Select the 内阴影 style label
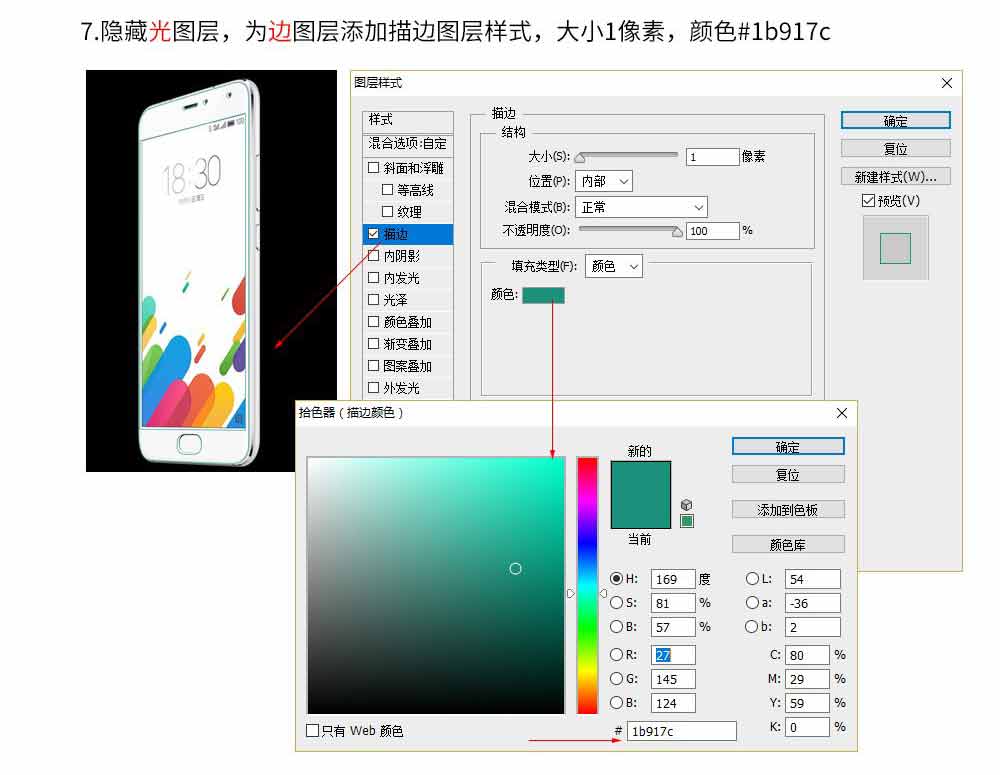This screenshot has width=1000, height=775. coord(402,256)
